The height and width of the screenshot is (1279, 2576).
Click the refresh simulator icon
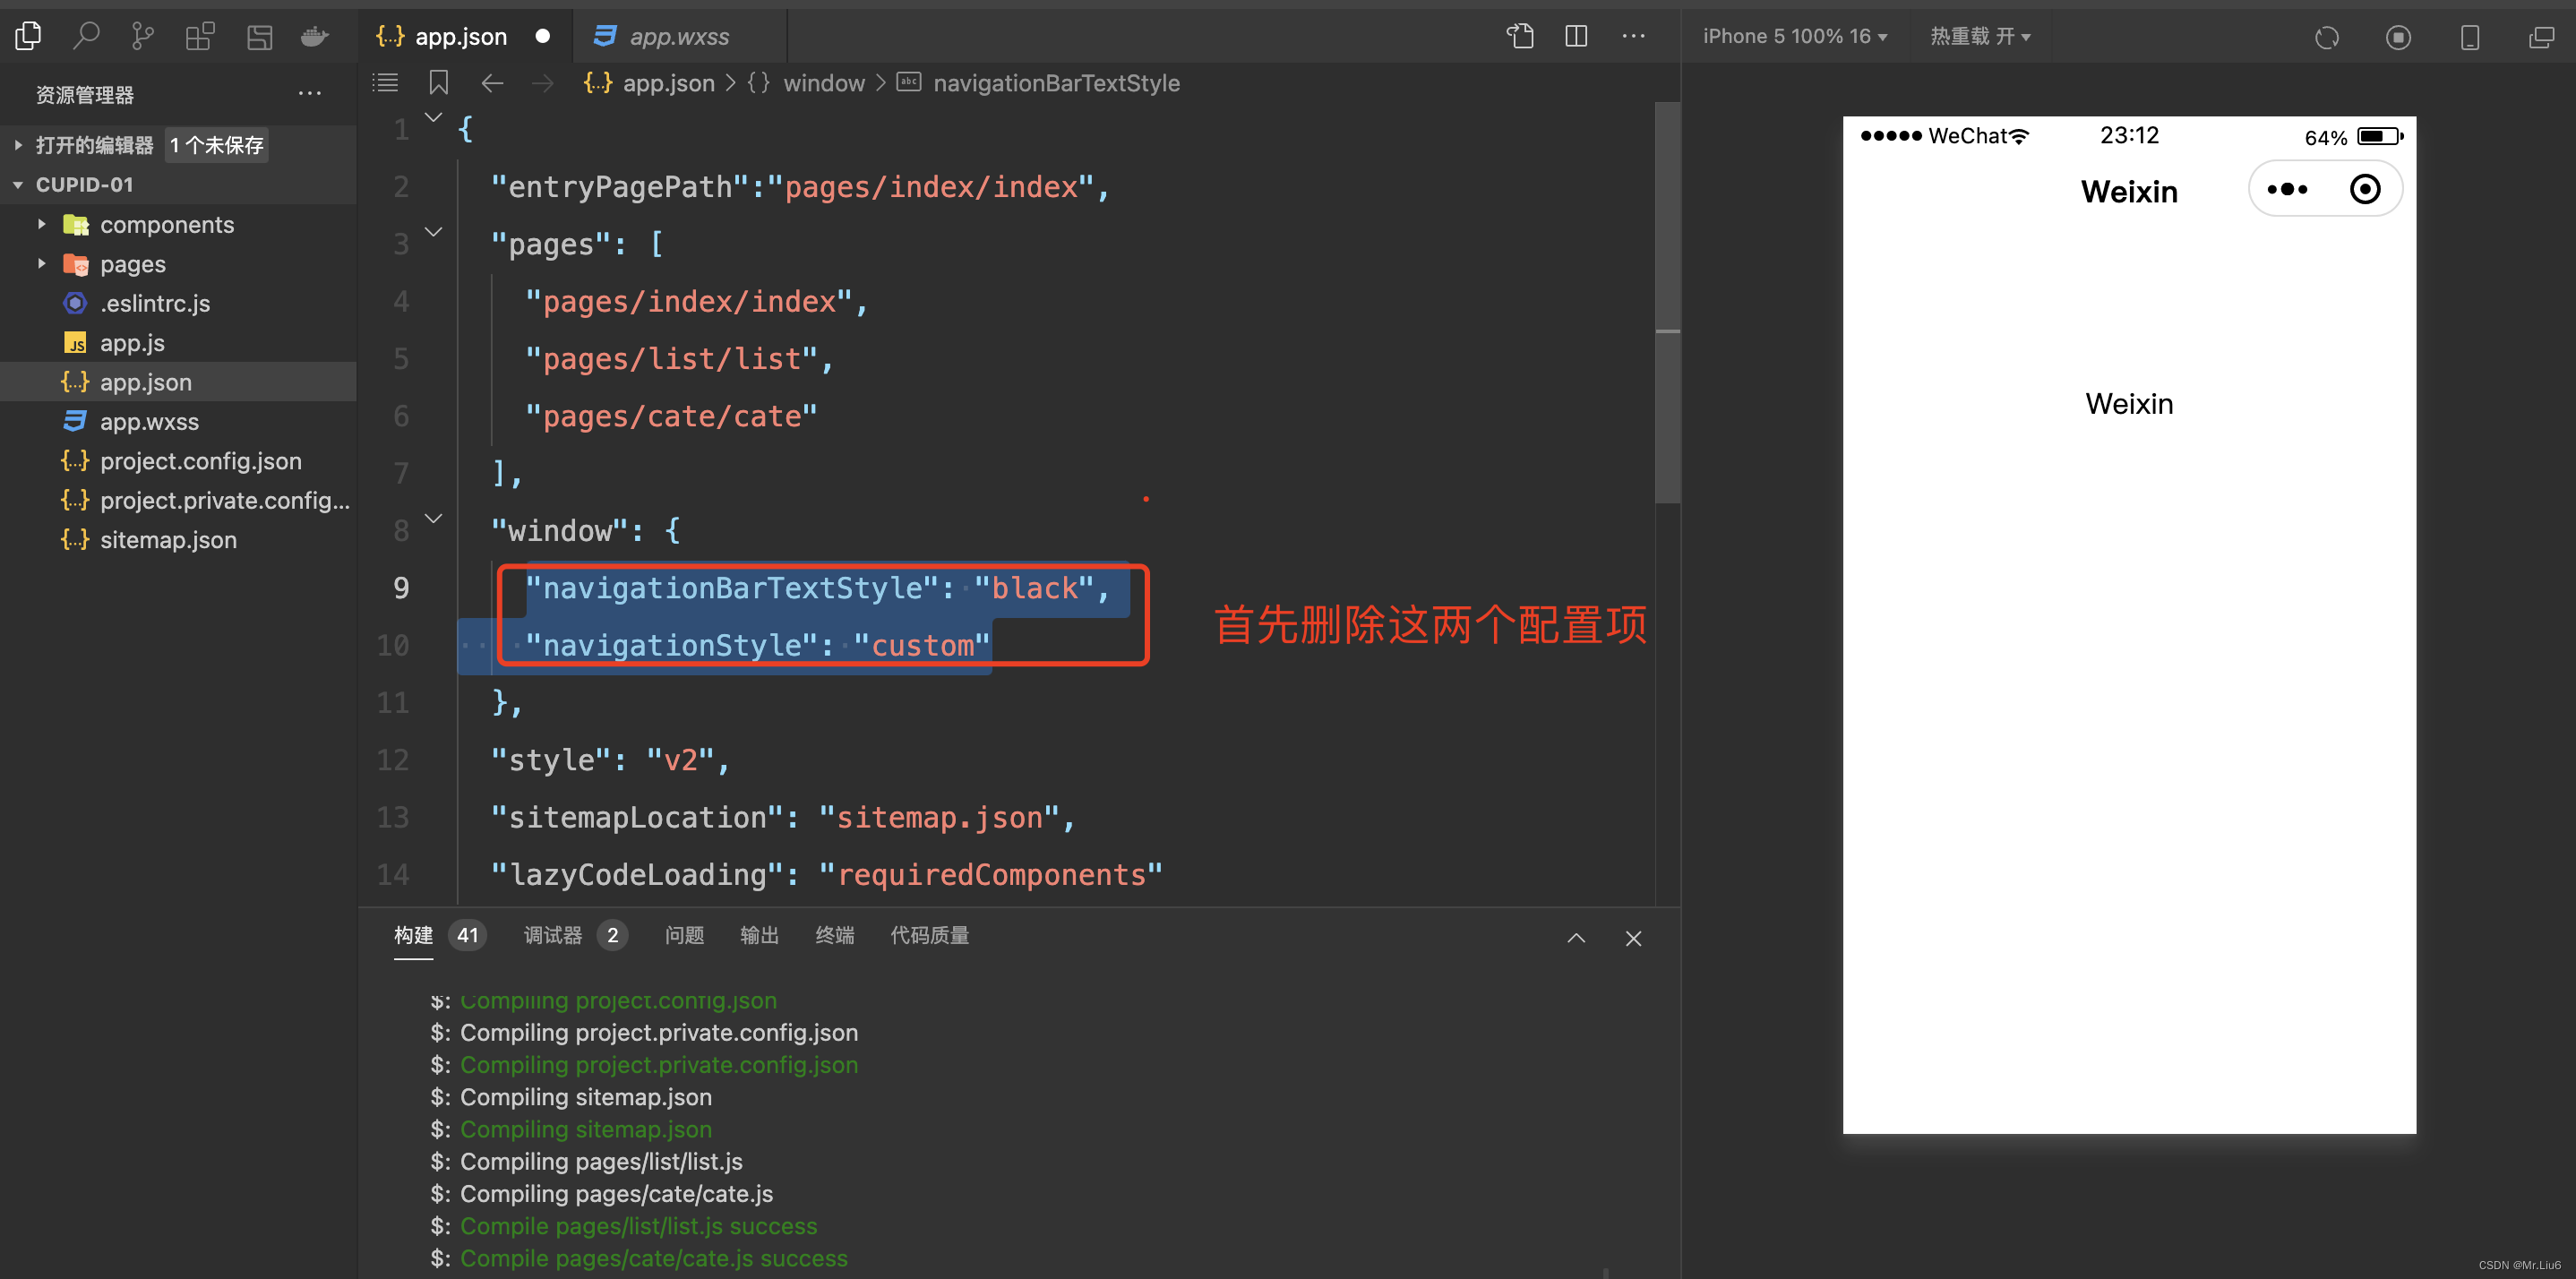tap(2327, 37)
